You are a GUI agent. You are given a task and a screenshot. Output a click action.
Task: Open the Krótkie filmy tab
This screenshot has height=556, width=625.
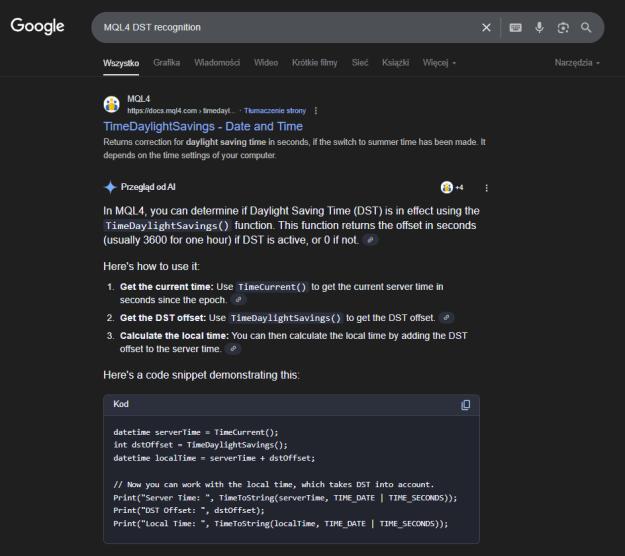(x=314, y=63)
